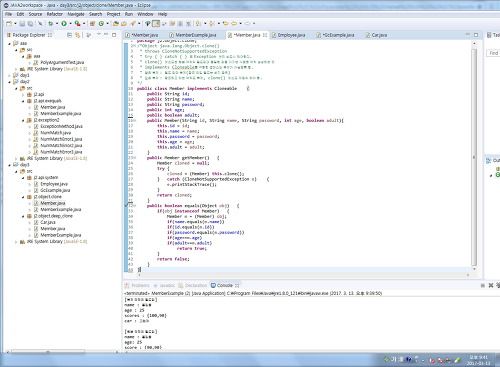
Task: Open the dropdown arrow beside New icon
Action: point(15,24)
